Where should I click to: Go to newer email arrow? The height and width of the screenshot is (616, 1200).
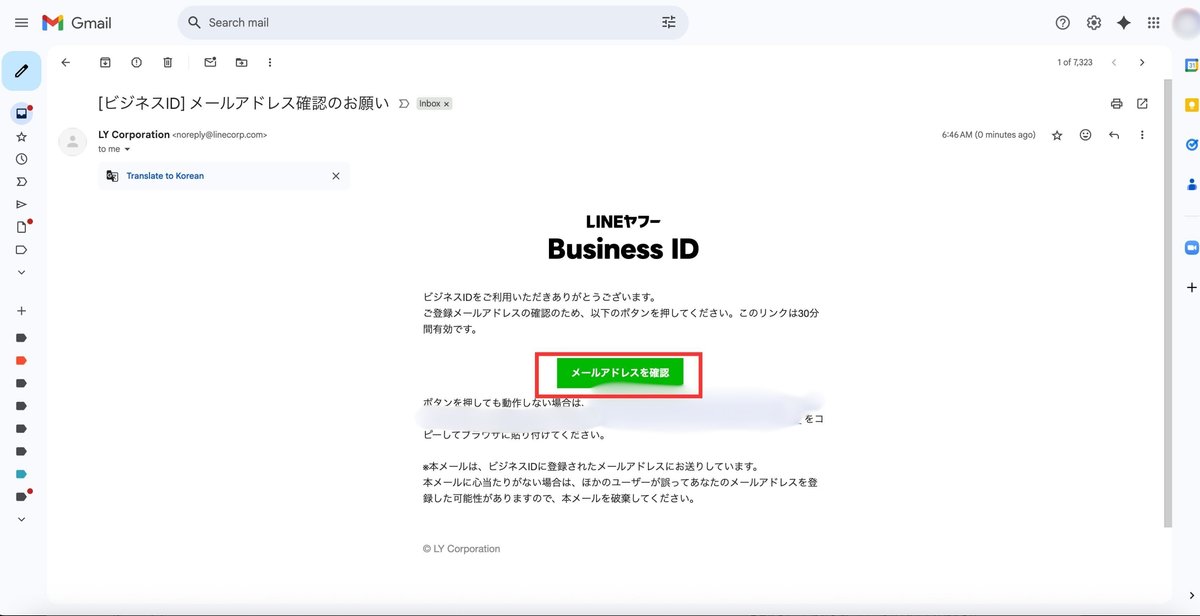[x=1114, y=62]
